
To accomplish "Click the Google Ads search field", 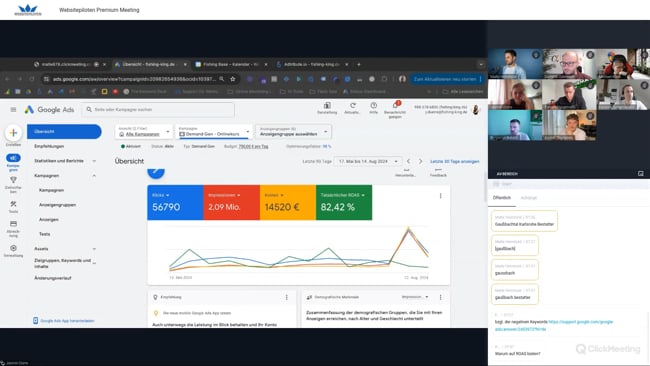I will (x=158, y=110).
